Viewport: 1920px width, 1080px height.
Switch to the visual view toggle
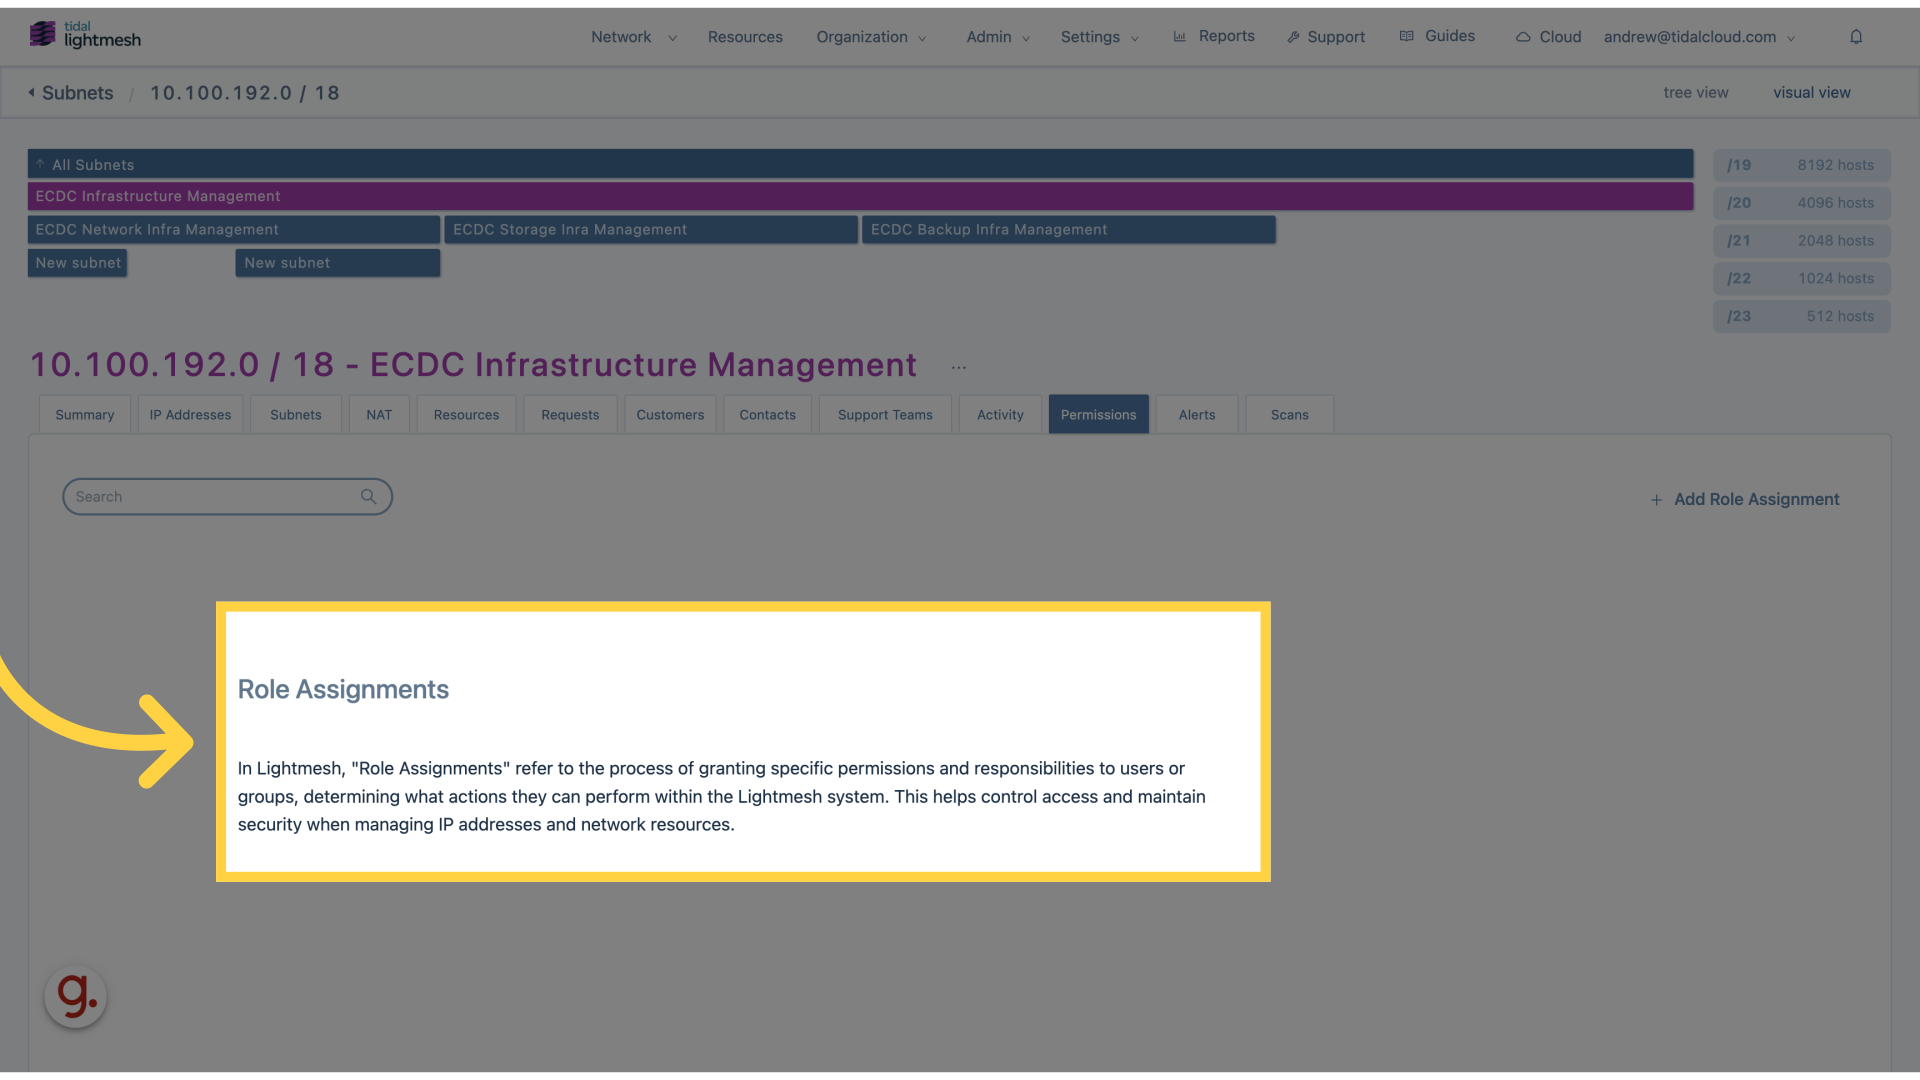click(1812, 92)
